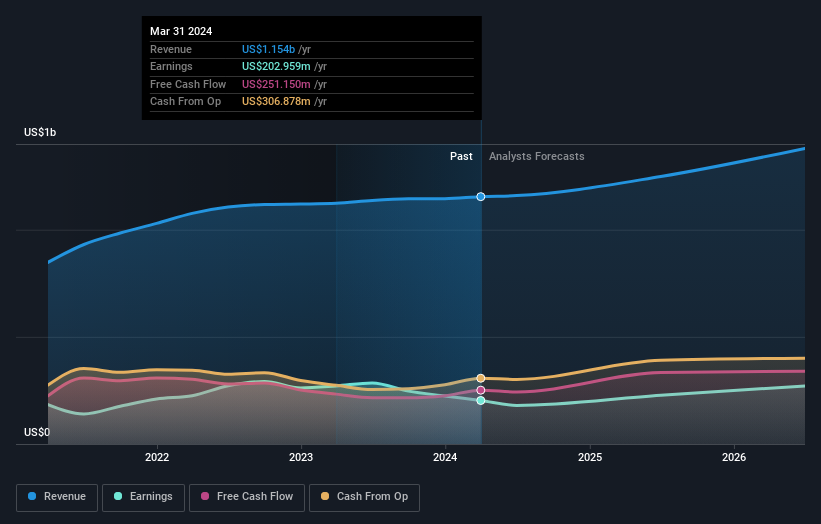821x524 pixels.
Task: Click the Free Cash Flow pink data point marker
Action: (481, 391)
